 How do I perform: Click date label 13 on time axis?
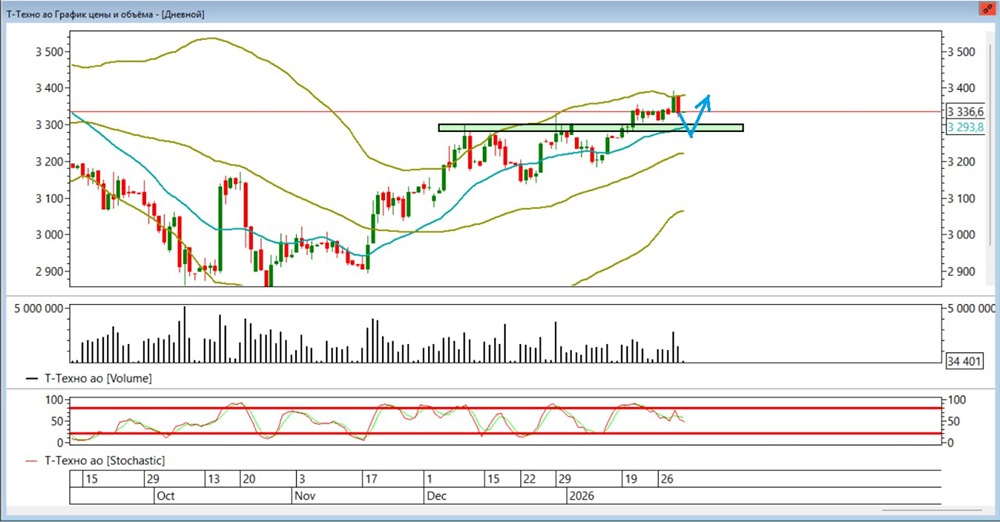tap(214, 479)
